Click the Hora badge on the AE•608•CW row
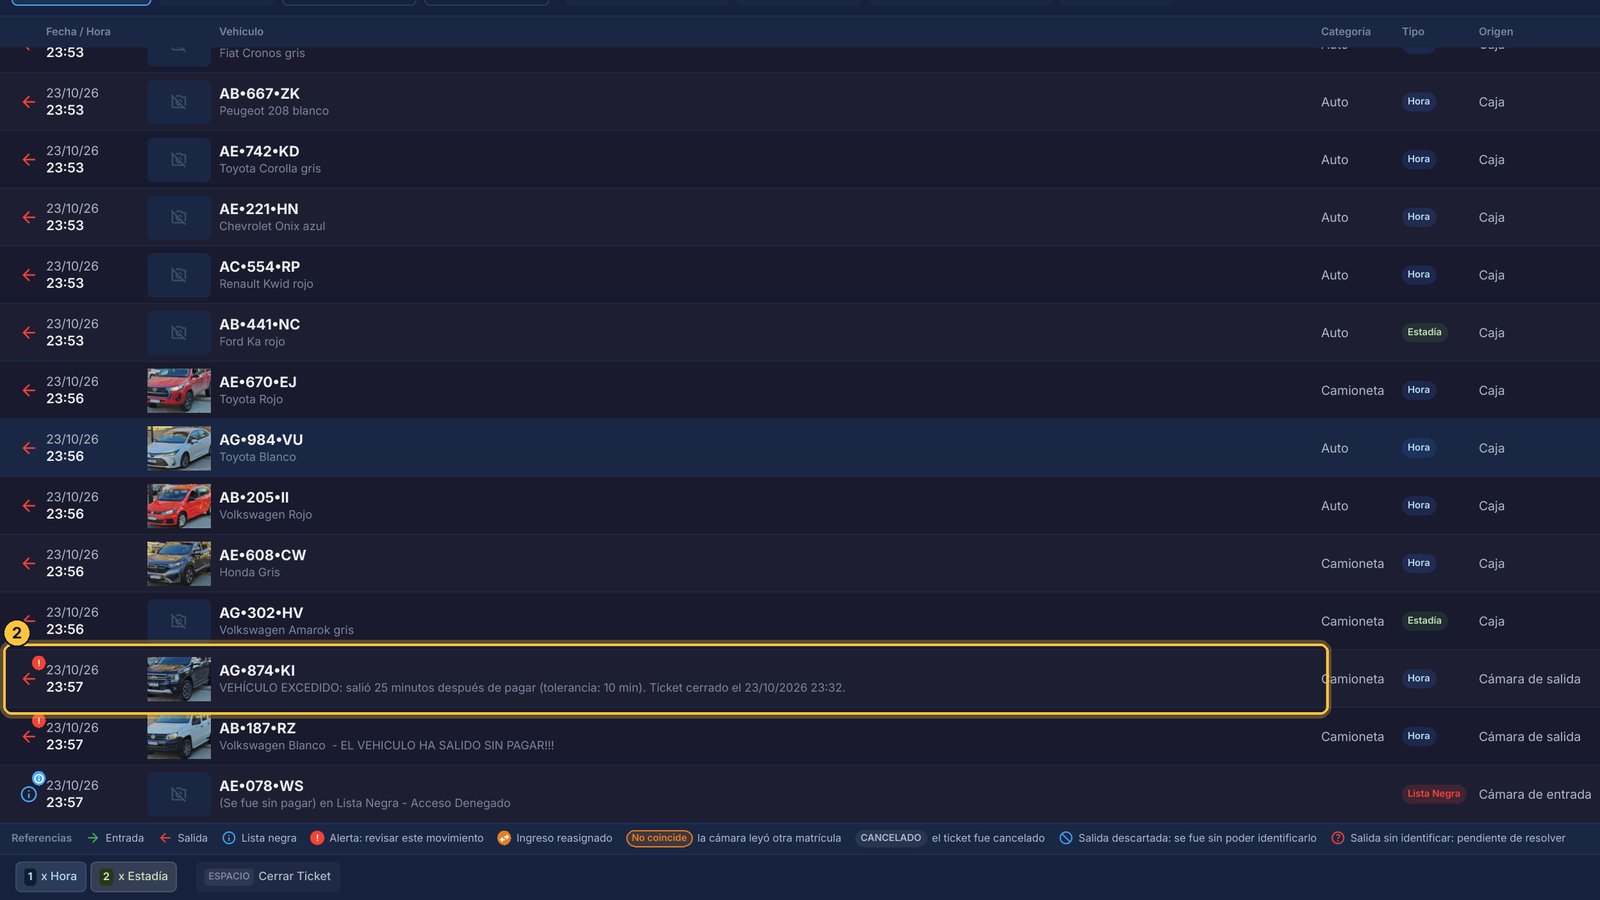1600x900 pixels. point(1418,563)
